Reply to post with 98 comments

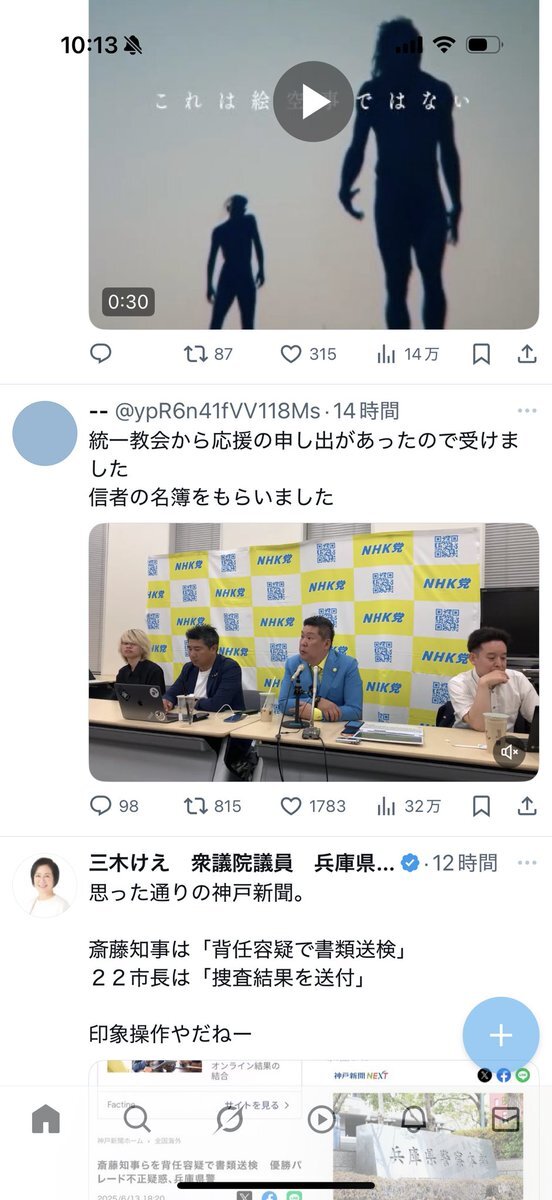[114, 806]
